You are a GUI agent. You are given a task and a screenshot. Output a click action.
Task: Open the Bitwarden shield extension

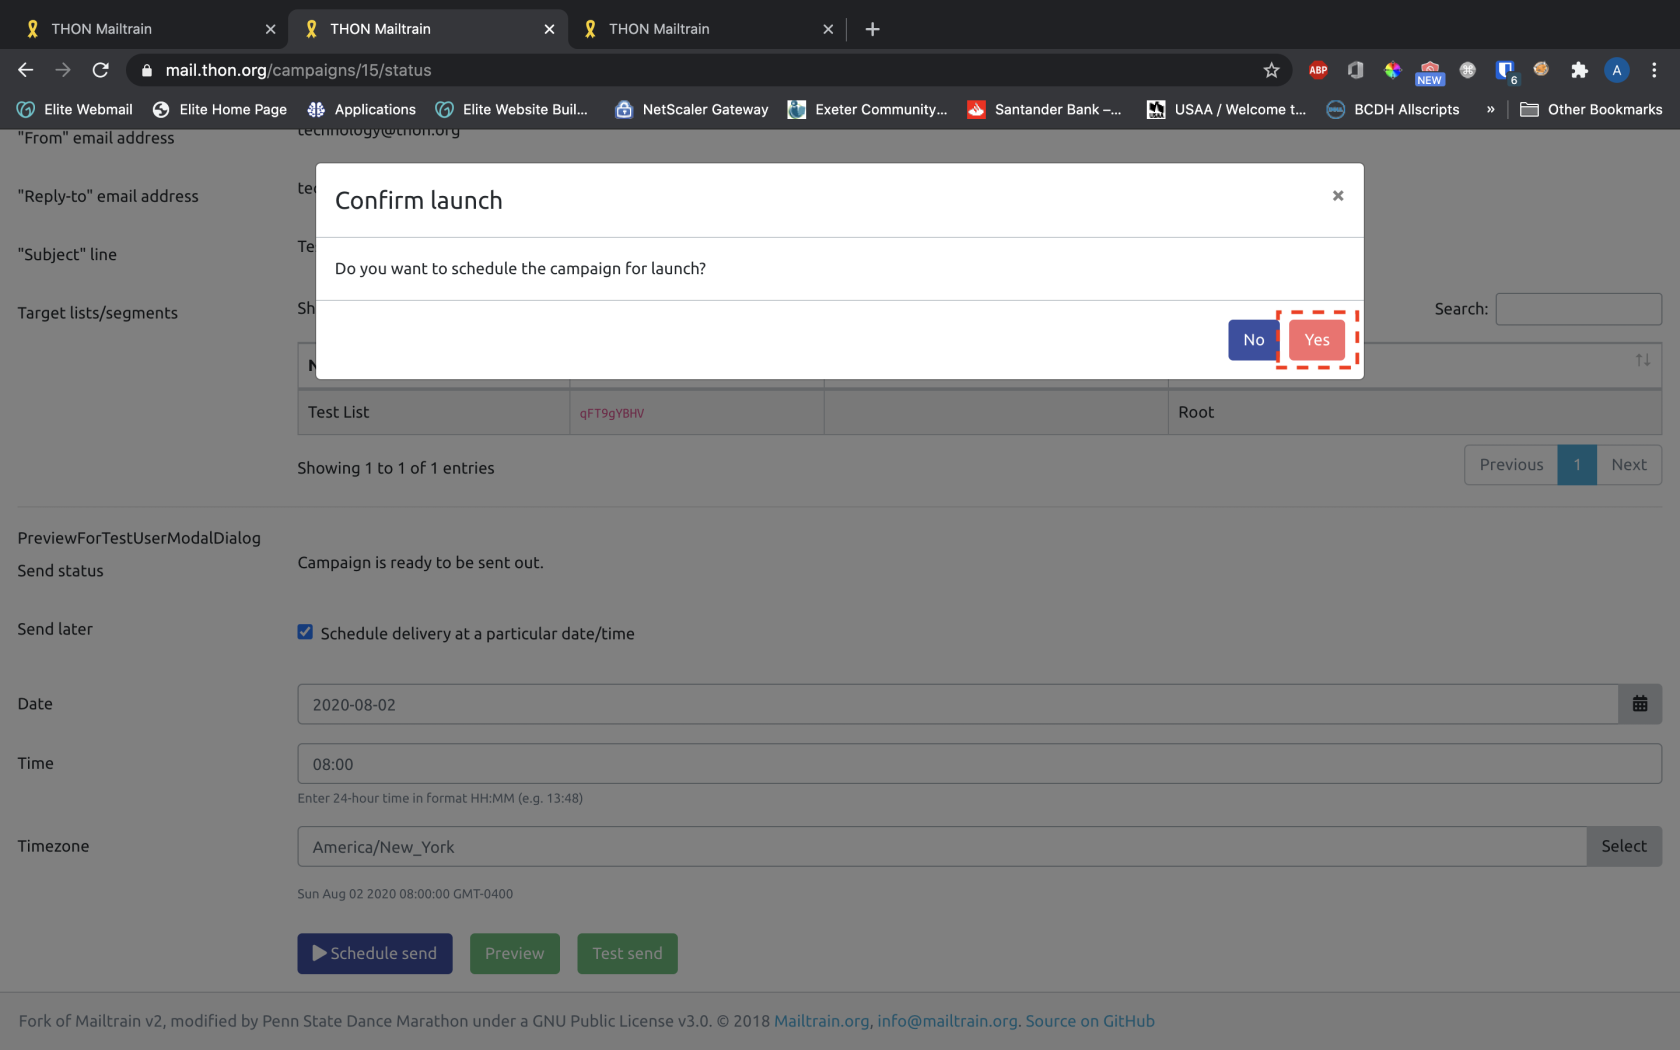(1505, 70)
